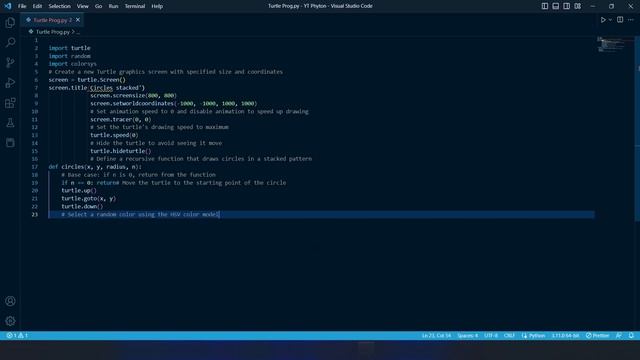Open the Customize Layout control

click(578, 6)
